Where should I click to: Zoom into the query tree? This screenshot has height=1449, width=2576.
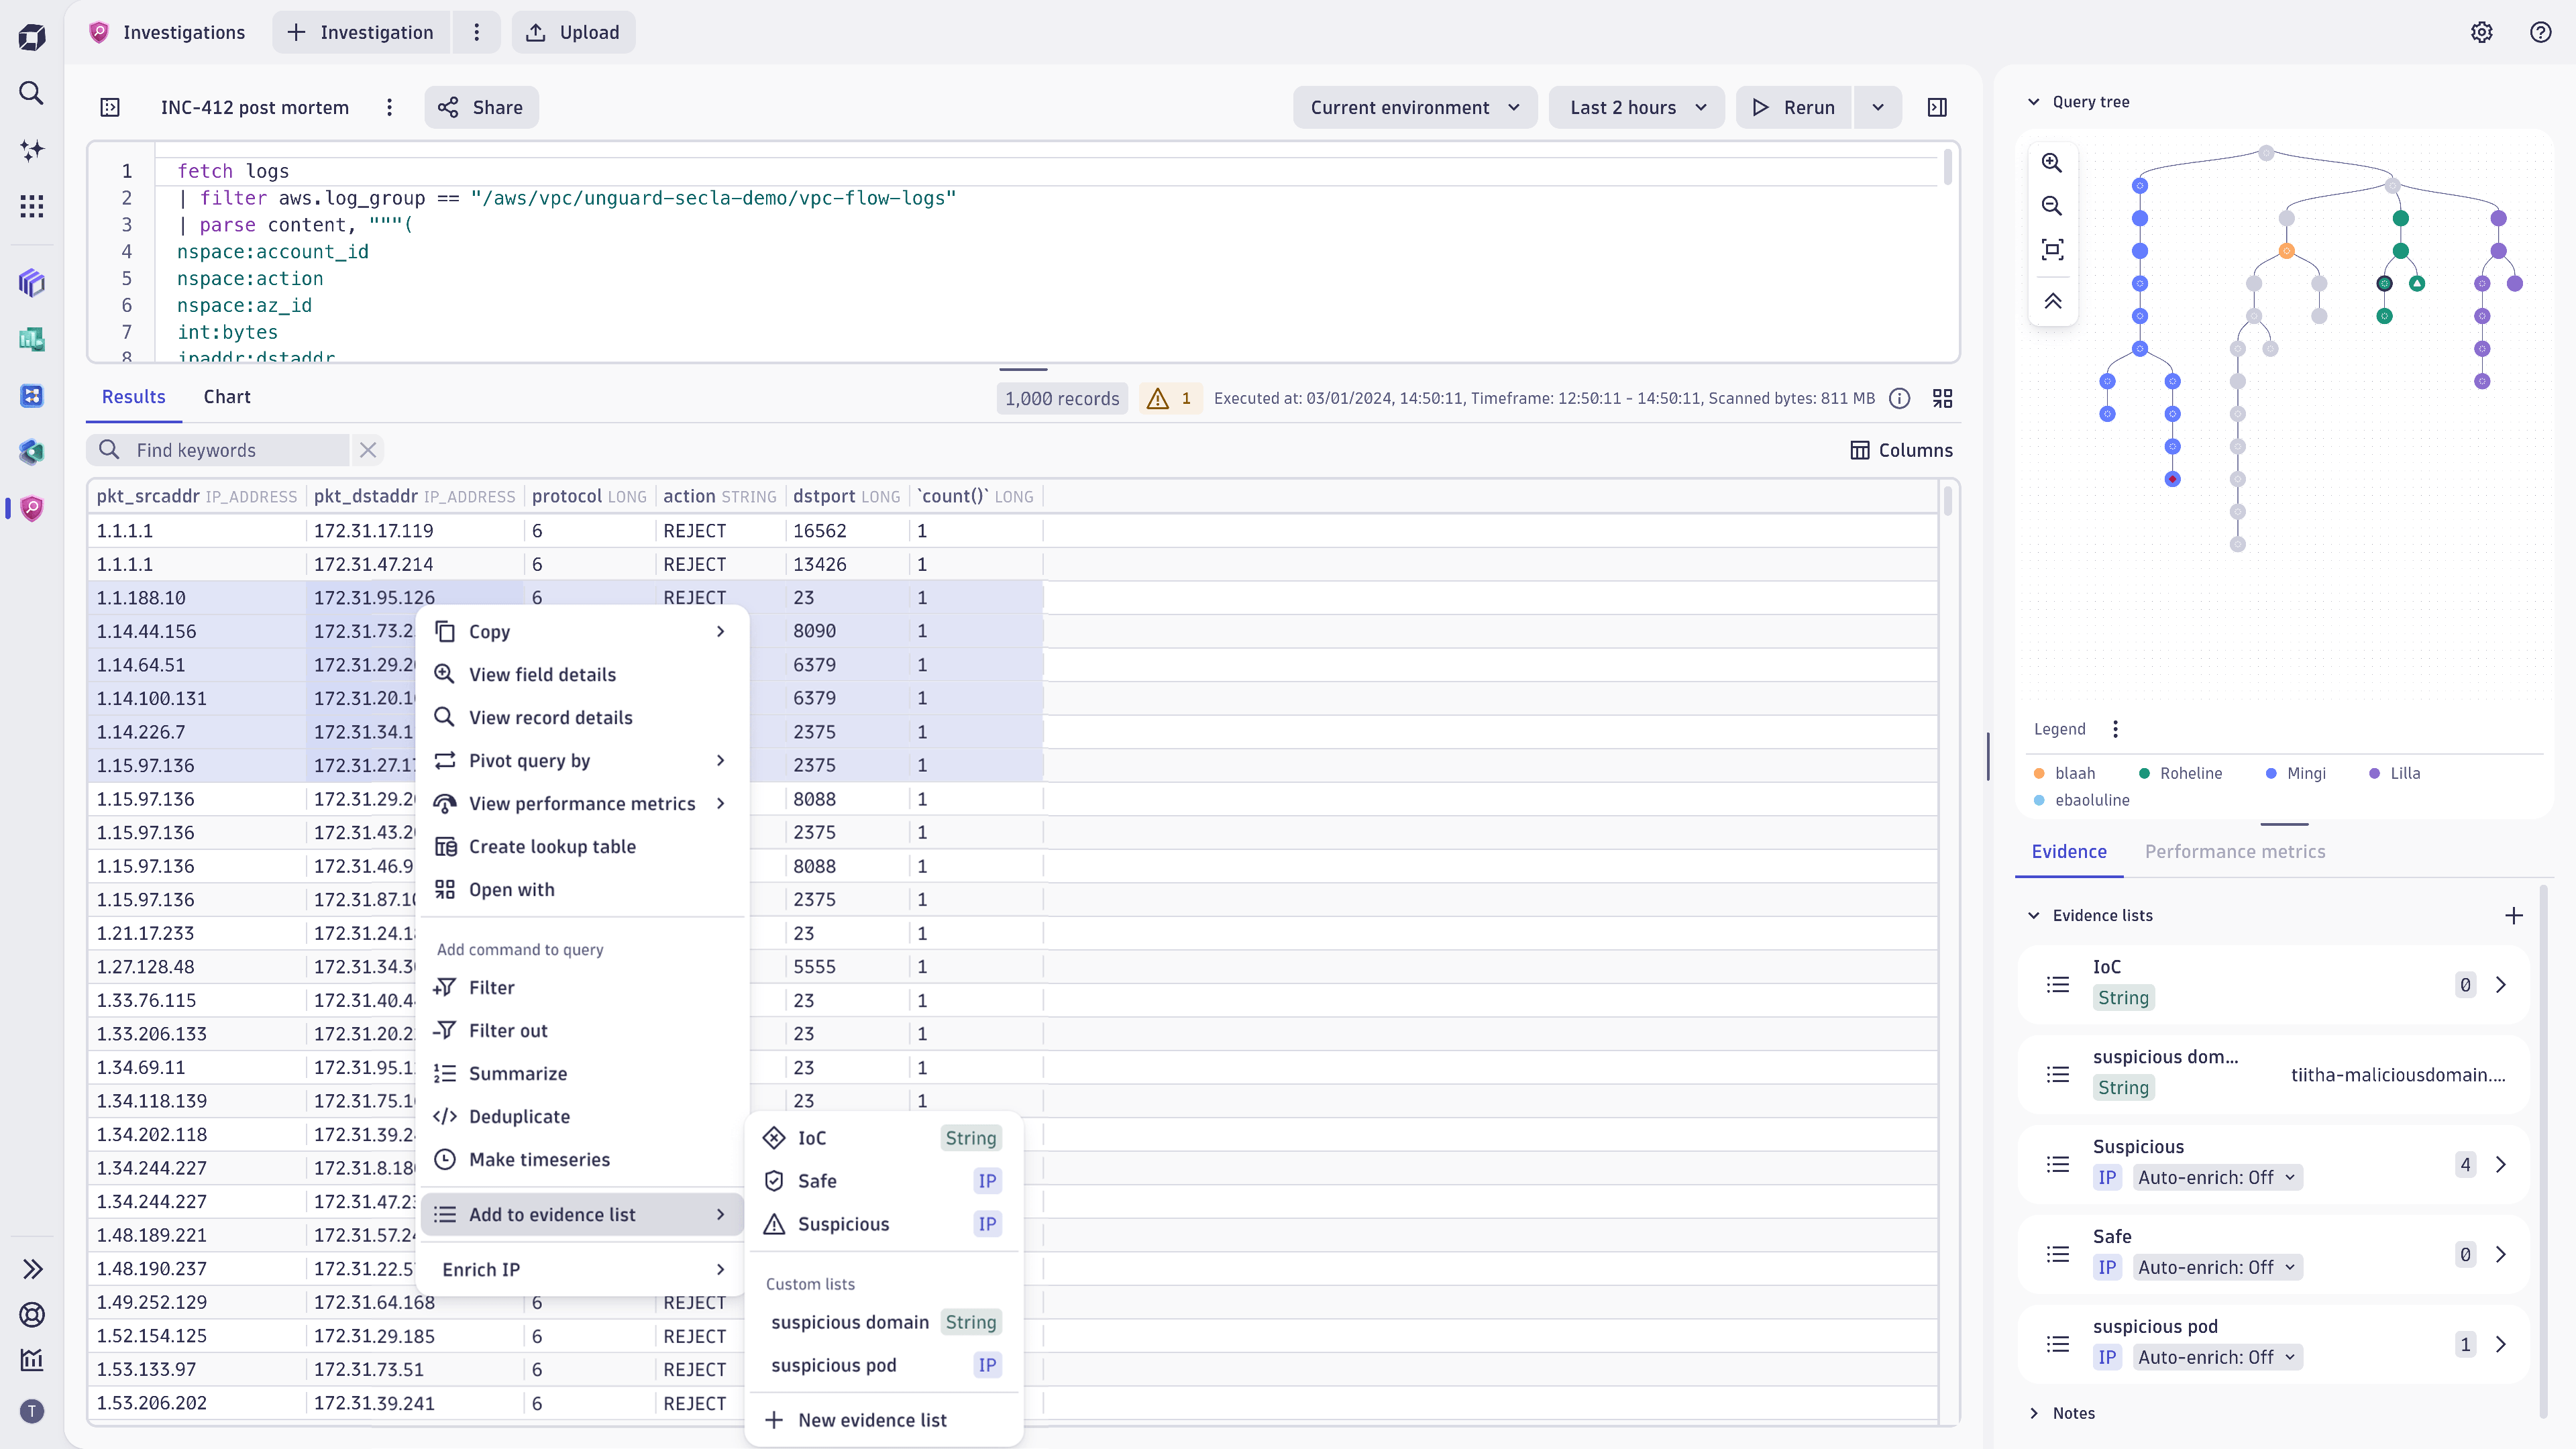[2053, 162]
